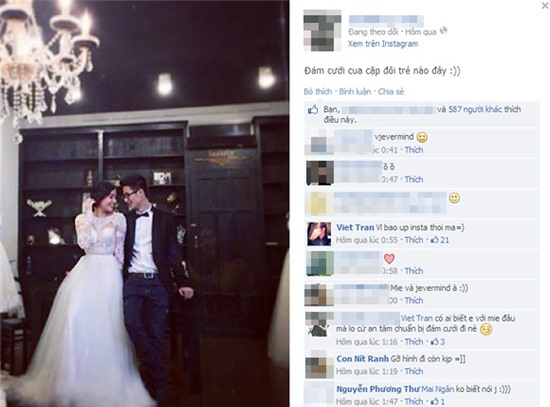
Task: Click the 1 like thumbs-up icon on Nguyễn Phương Thư's comment
Action: tap(435, 401)
